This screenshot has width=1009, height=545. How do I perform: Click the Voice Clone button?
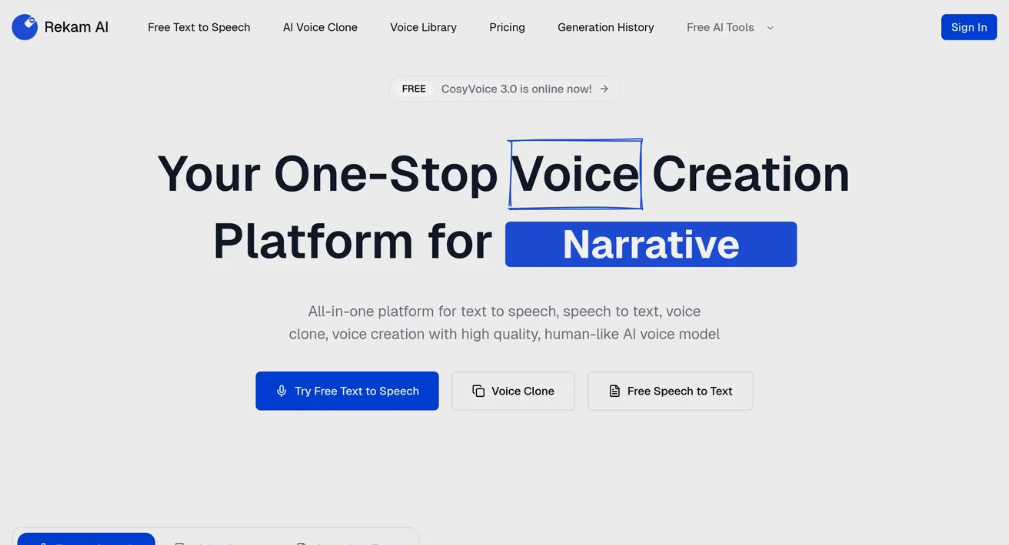coord(513,391)
